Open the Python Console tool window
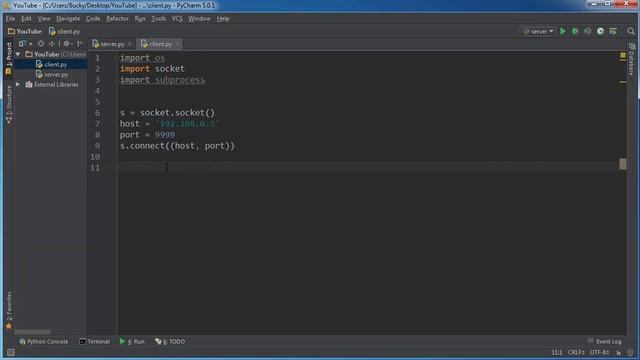This screenshot has height=360, width=640. pyautogui.click(x=43, y=341)
